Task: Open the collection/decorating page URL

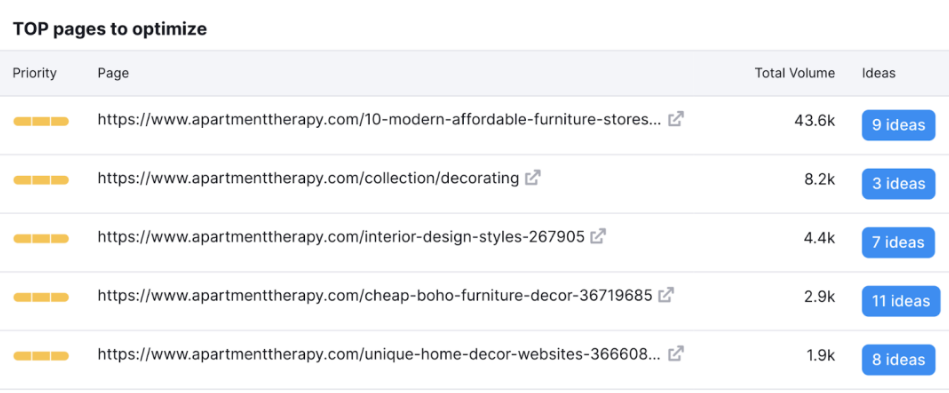Action: pos(308,178)
